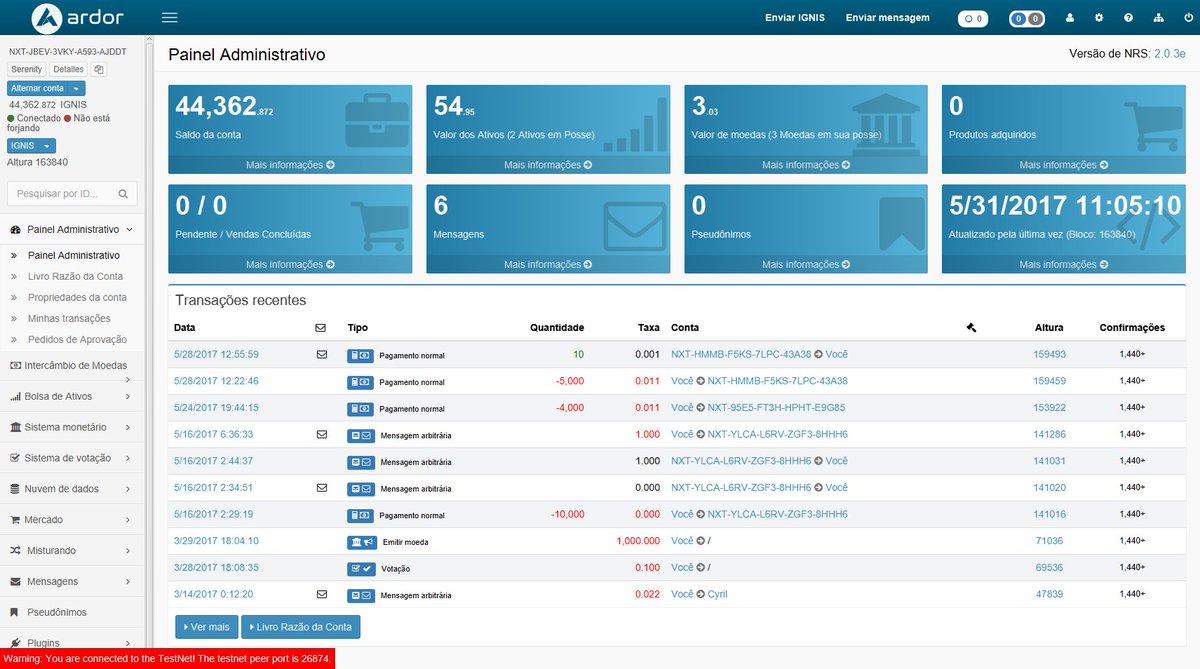This screenshot has width=1200, height=669.
Task: Click the type icon of Emitir moeda row
Action: (x=362, y=541)
